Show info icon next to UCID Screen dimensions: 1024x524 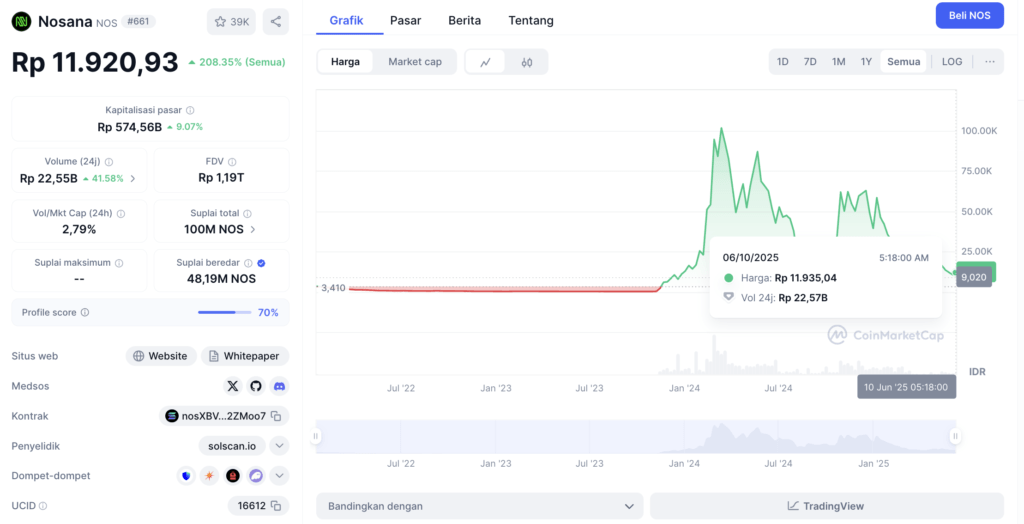[x=43, y=506]
